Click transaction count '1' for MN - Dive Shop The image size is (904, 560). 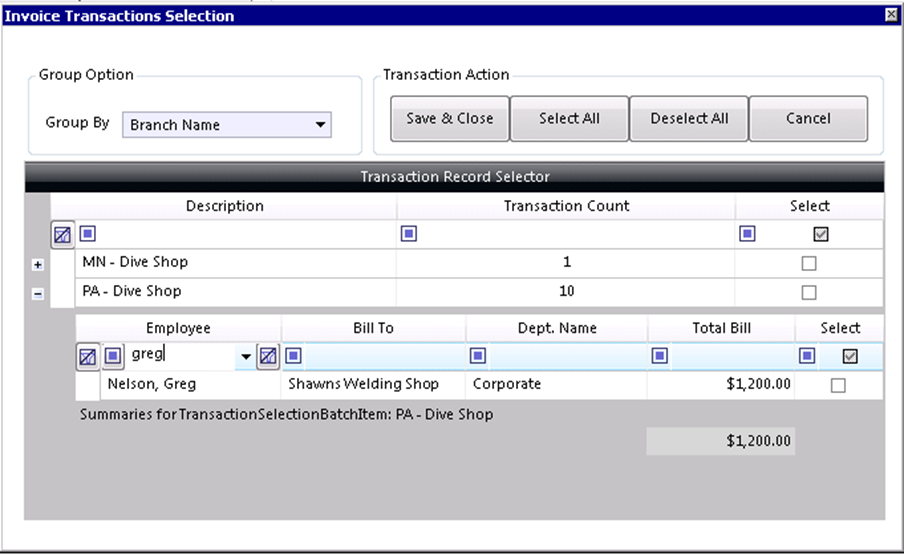point(566,263)
